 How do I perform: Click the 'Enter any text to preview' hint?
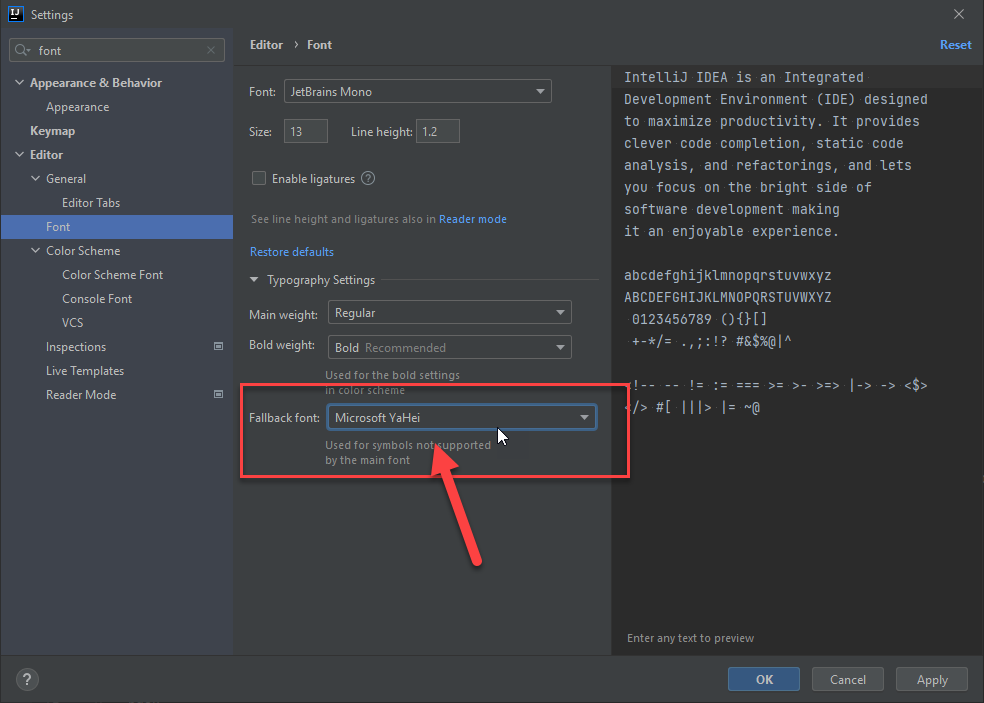tap(690, 638)
